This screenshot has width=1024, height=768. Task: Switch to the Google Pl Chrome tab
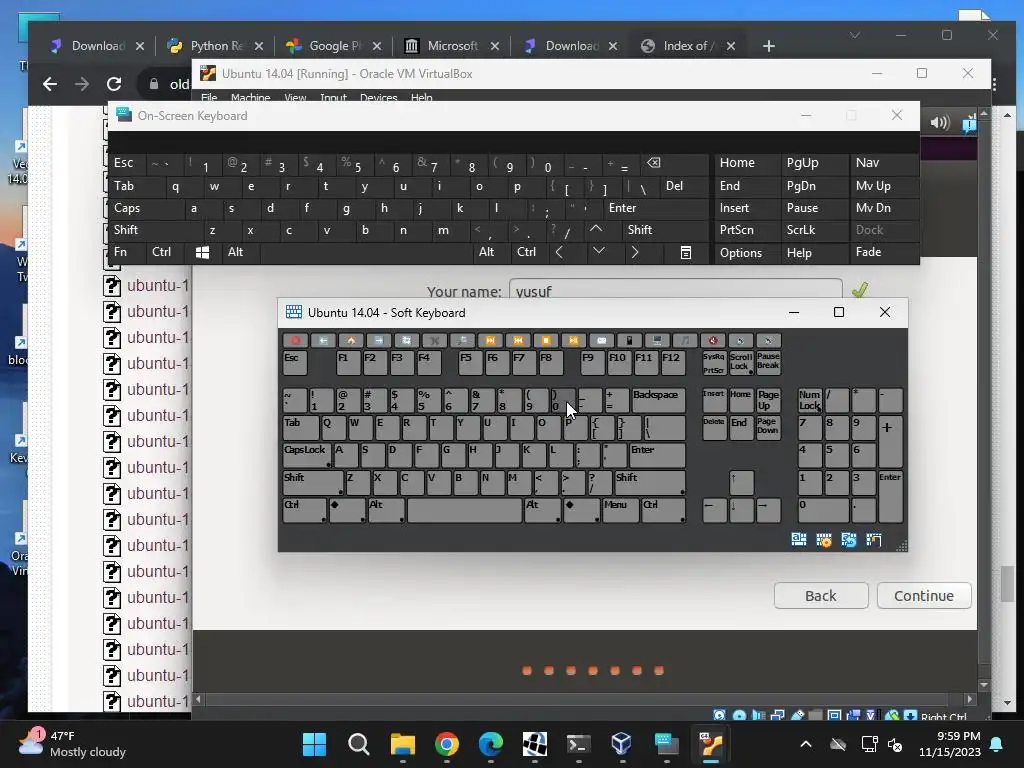pyautogui.click(x=334, y=46)
